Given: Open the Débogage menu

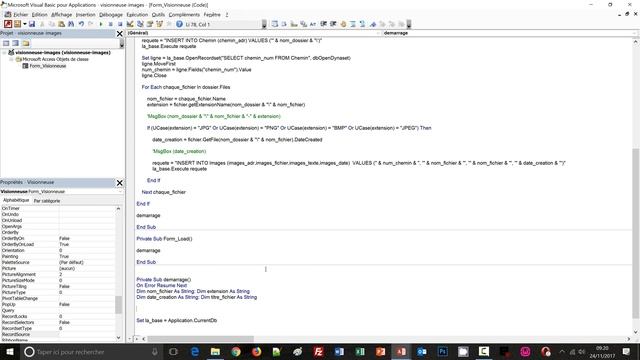Looking at the screenshot, I should (x=111, y=15).
